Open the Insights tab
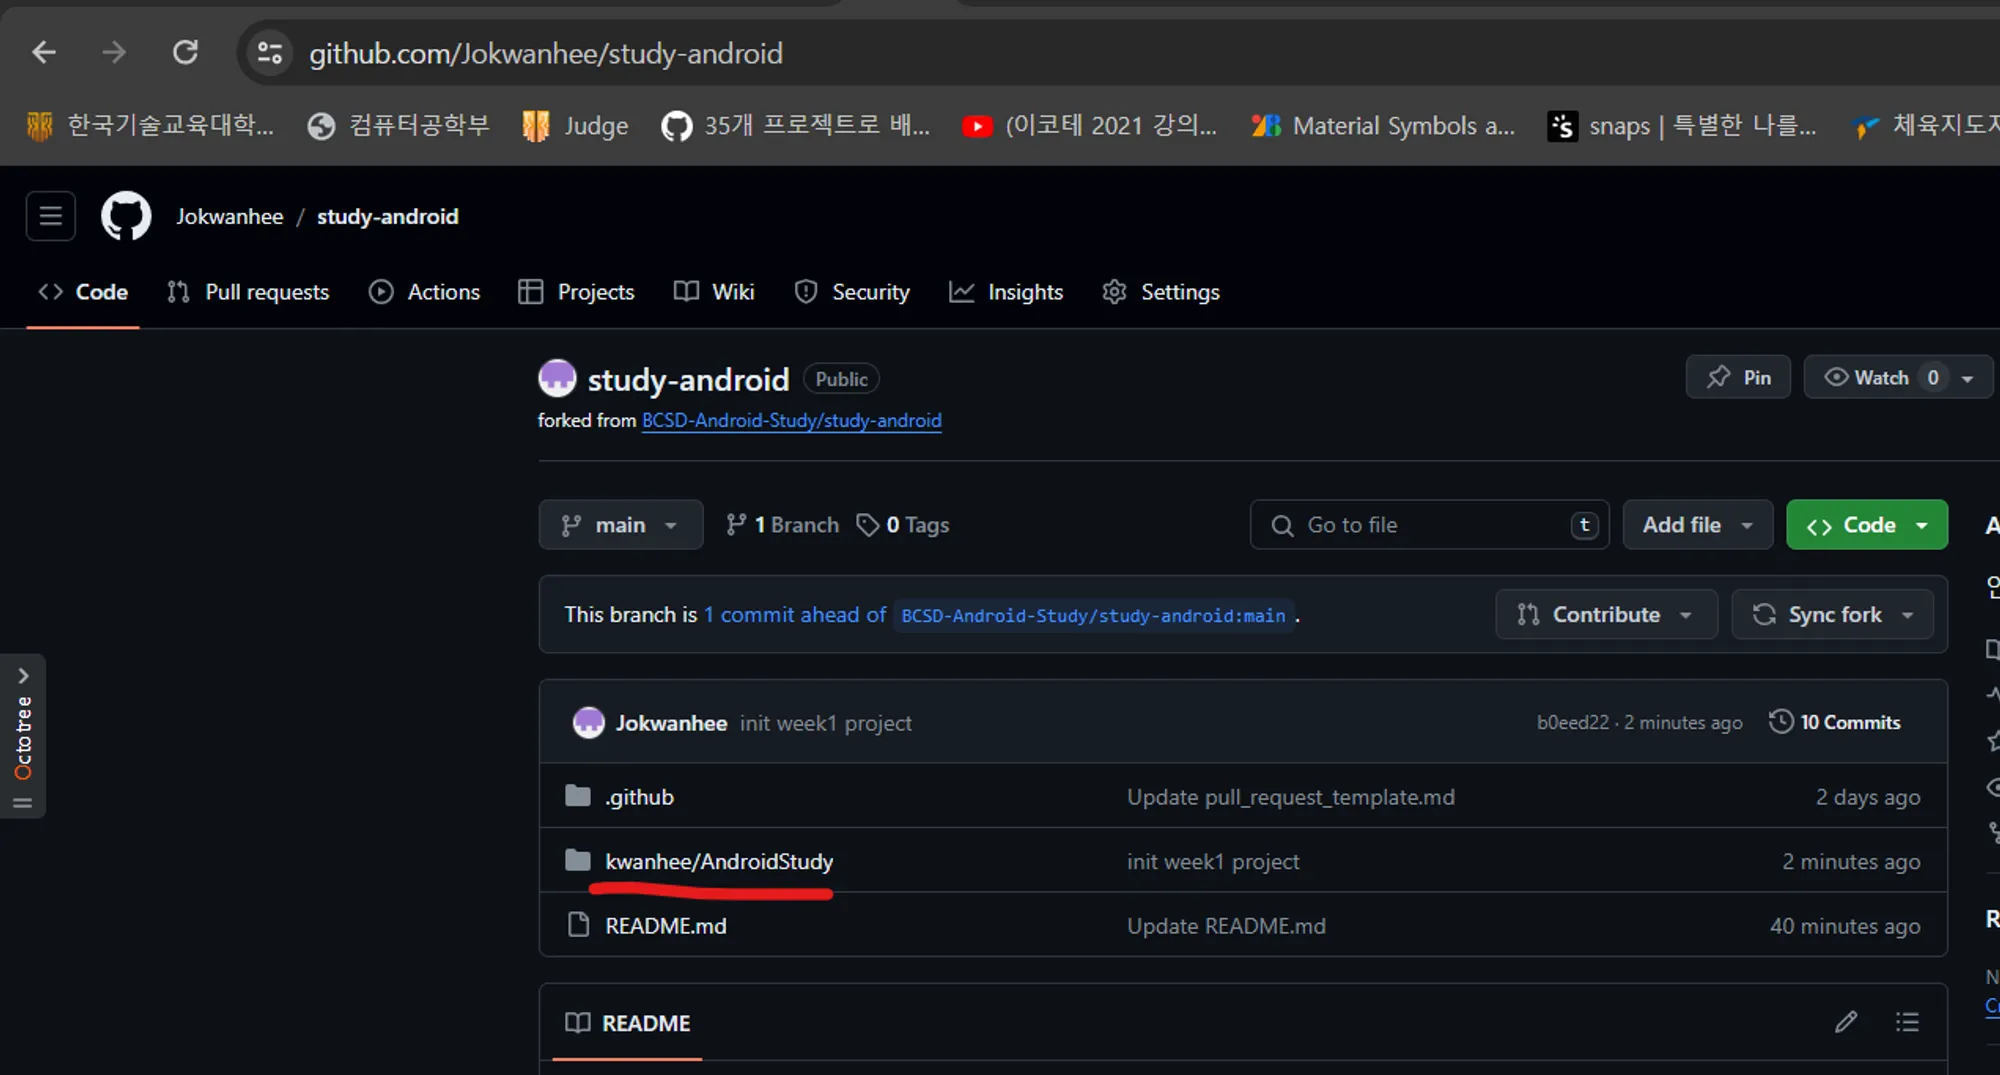 (x=1006, y=292)
